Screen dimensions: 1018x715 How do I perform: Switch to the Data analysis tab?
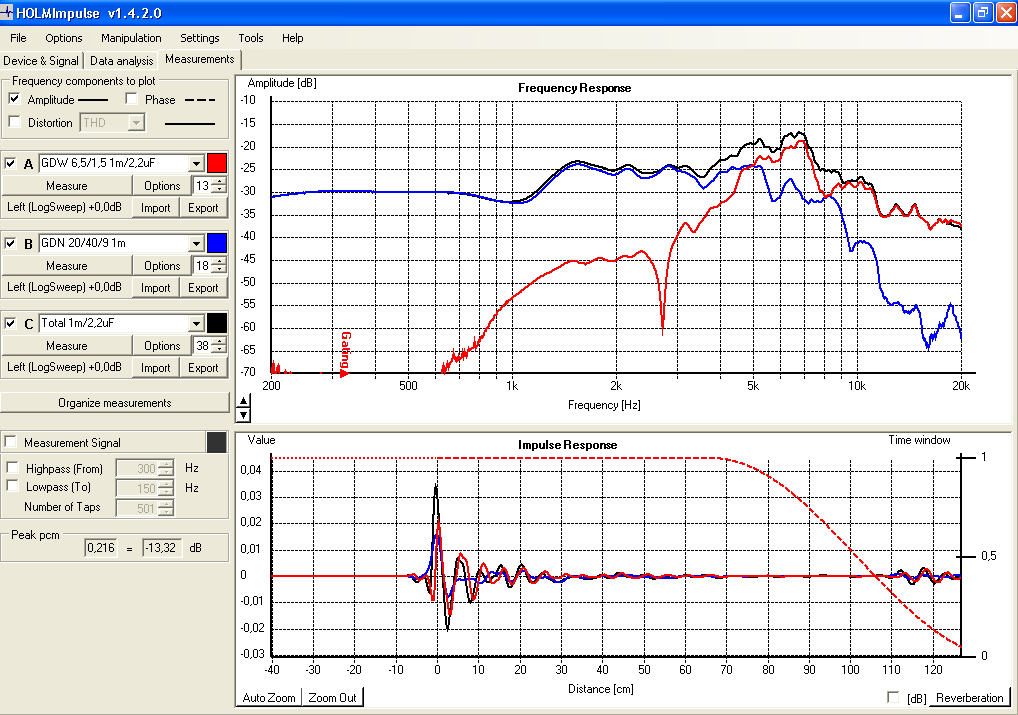121,60
